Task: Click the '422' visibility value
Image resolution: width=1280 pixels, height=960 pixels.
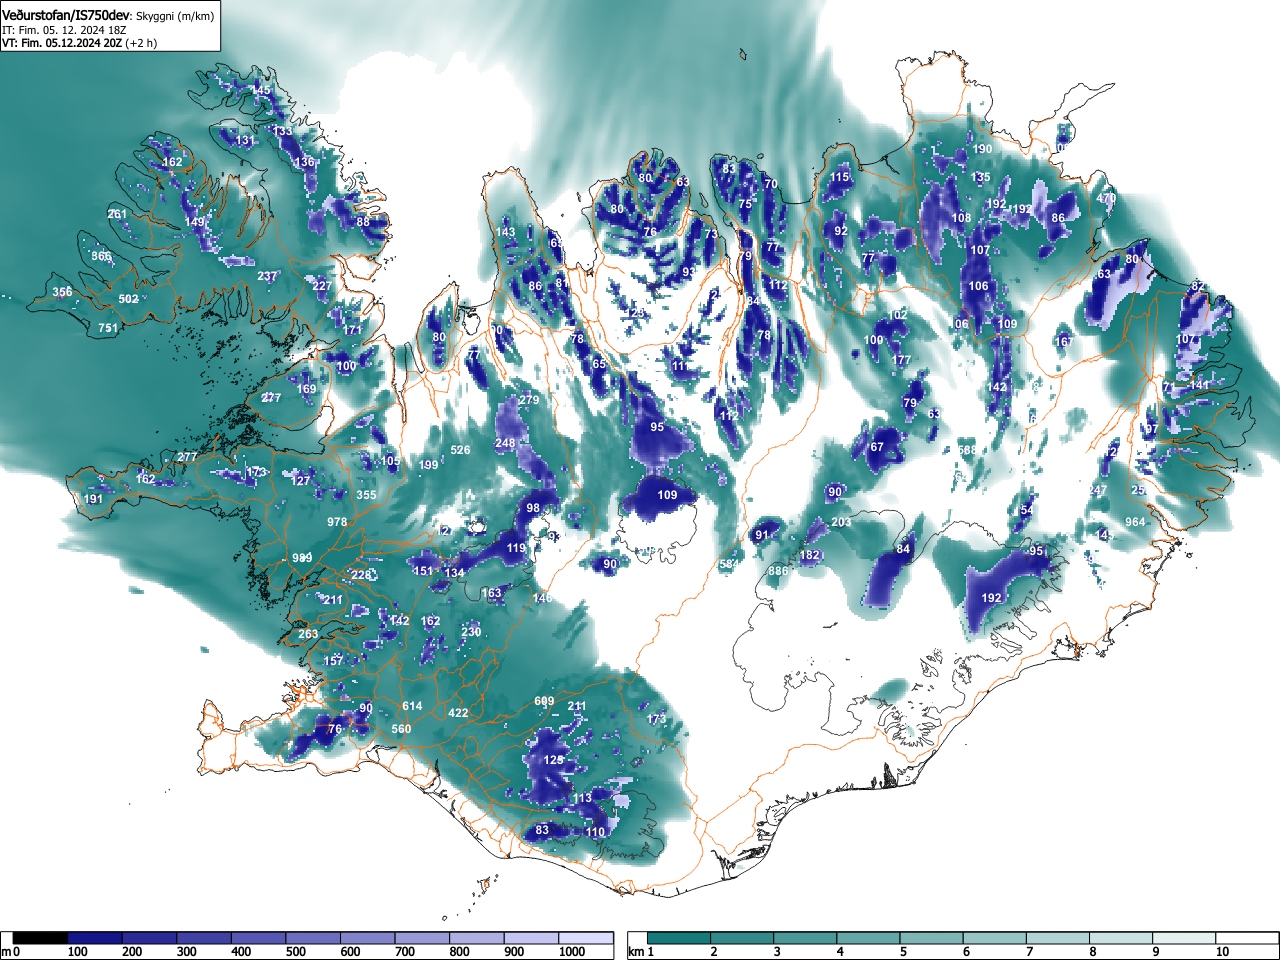Action: (458, 713)
